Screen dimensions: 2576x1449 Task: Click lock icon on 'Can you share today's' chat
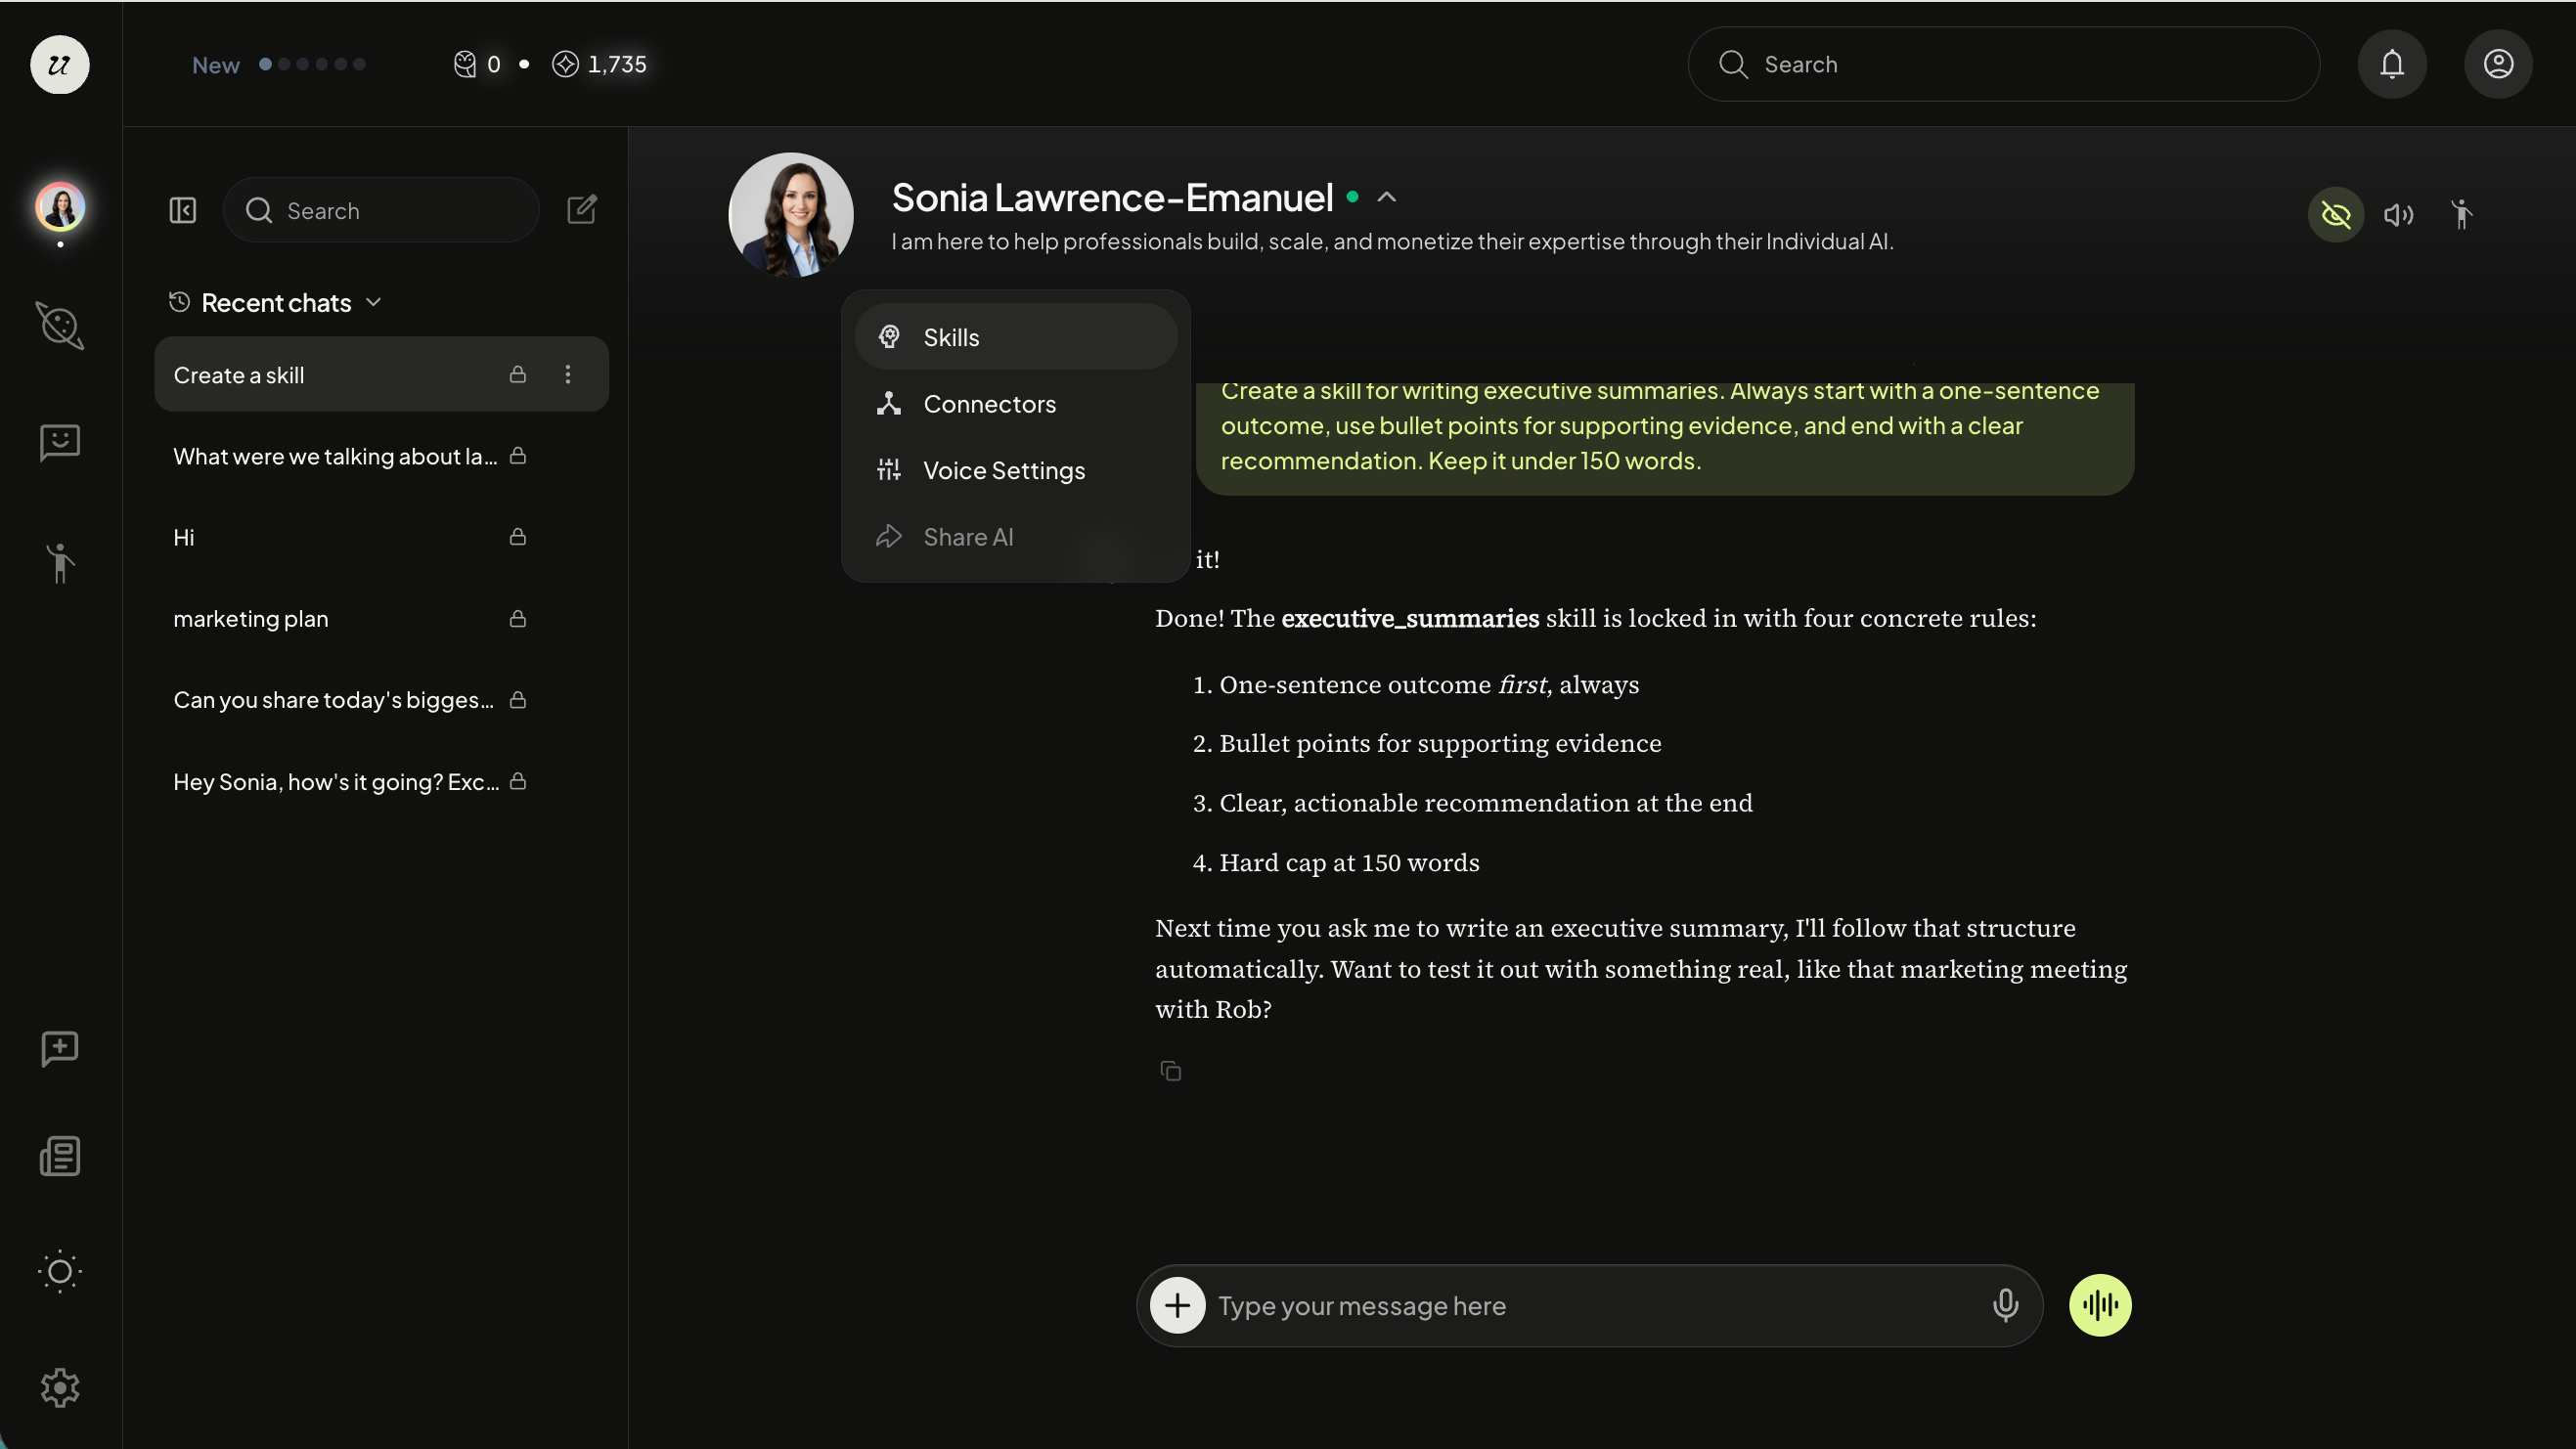coord(518,700)
